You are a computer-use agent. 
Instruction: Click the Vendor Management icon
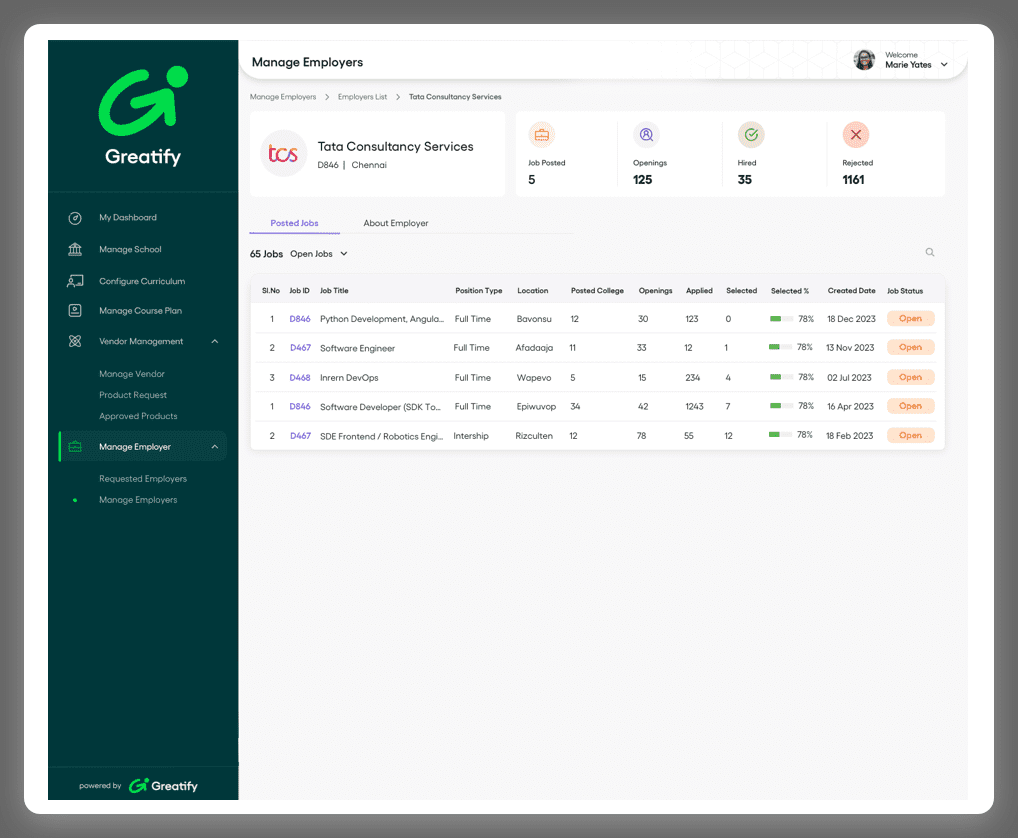click(75, 342)
